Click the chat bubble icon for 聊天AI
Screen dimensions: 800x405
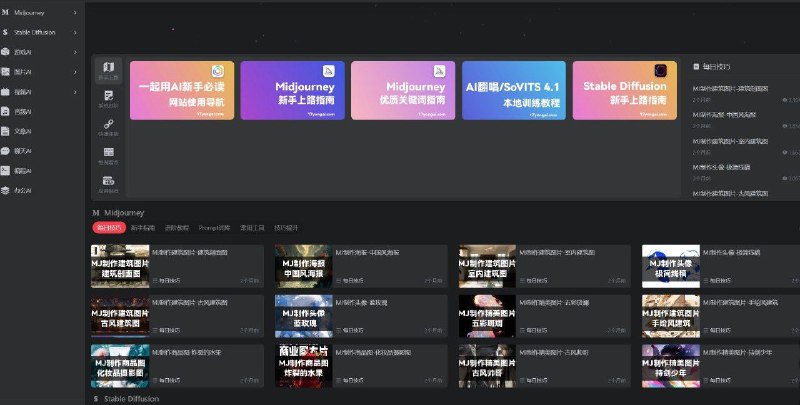(6, 150)
